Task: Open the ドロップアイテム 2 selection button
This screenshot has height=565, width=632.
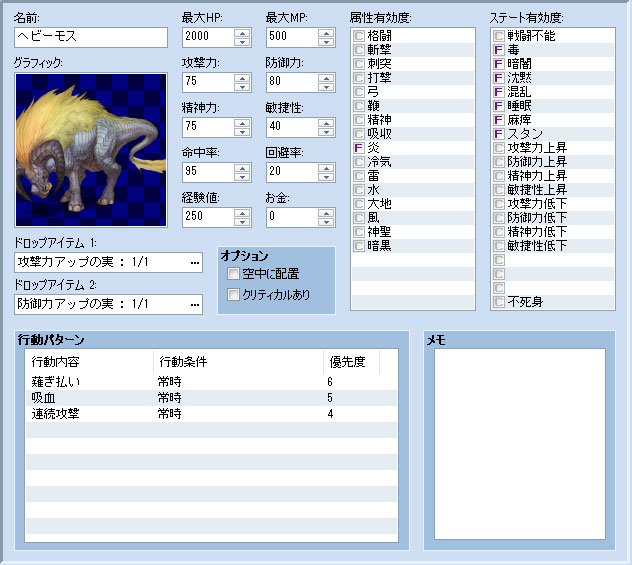Action: (x=195, y=304)
